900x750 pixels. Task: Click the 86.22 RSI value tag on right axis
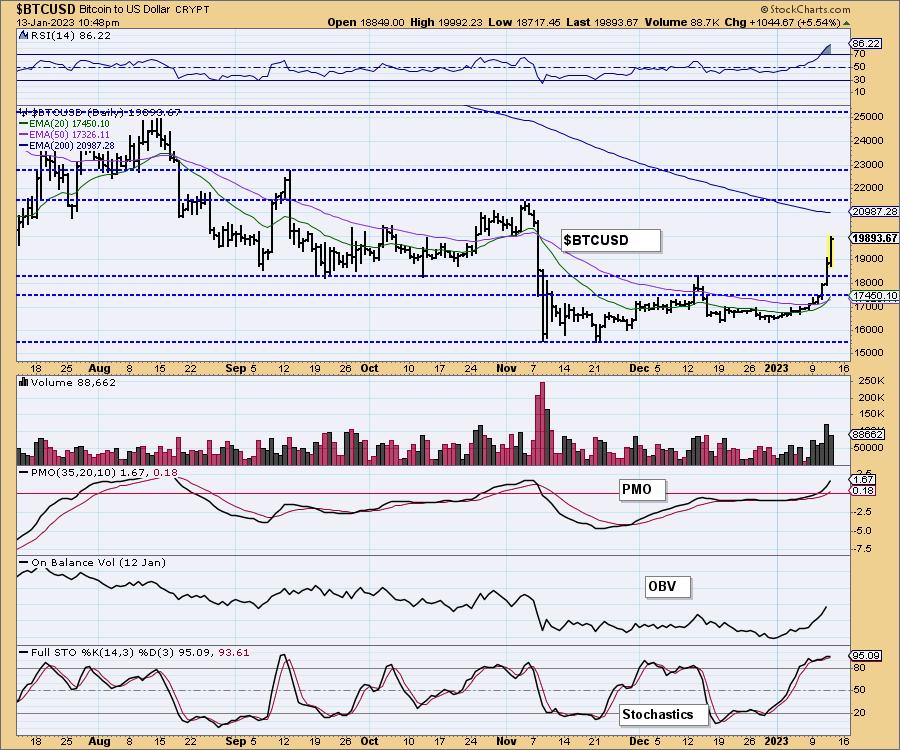(x=866, y=44)
